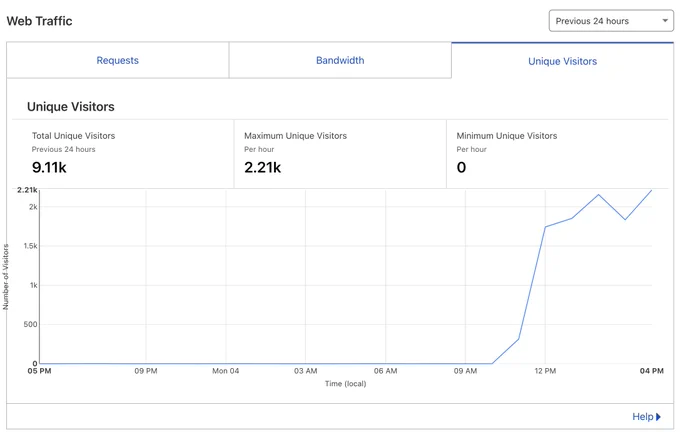The height and width of the screenshot is (435, 680).
Task: Click the dropdown caret arrow icon
Action: pyautogui.click(x=665, y=21)
